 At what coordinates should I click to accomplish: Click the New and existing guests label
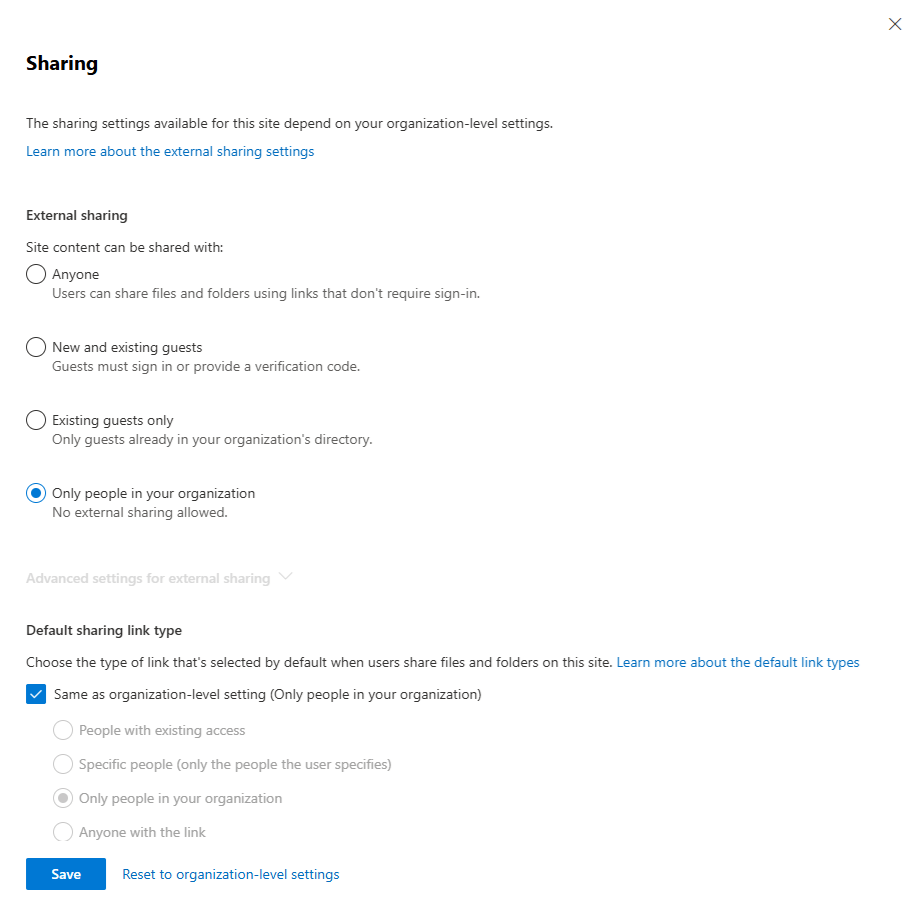(127, 347)
